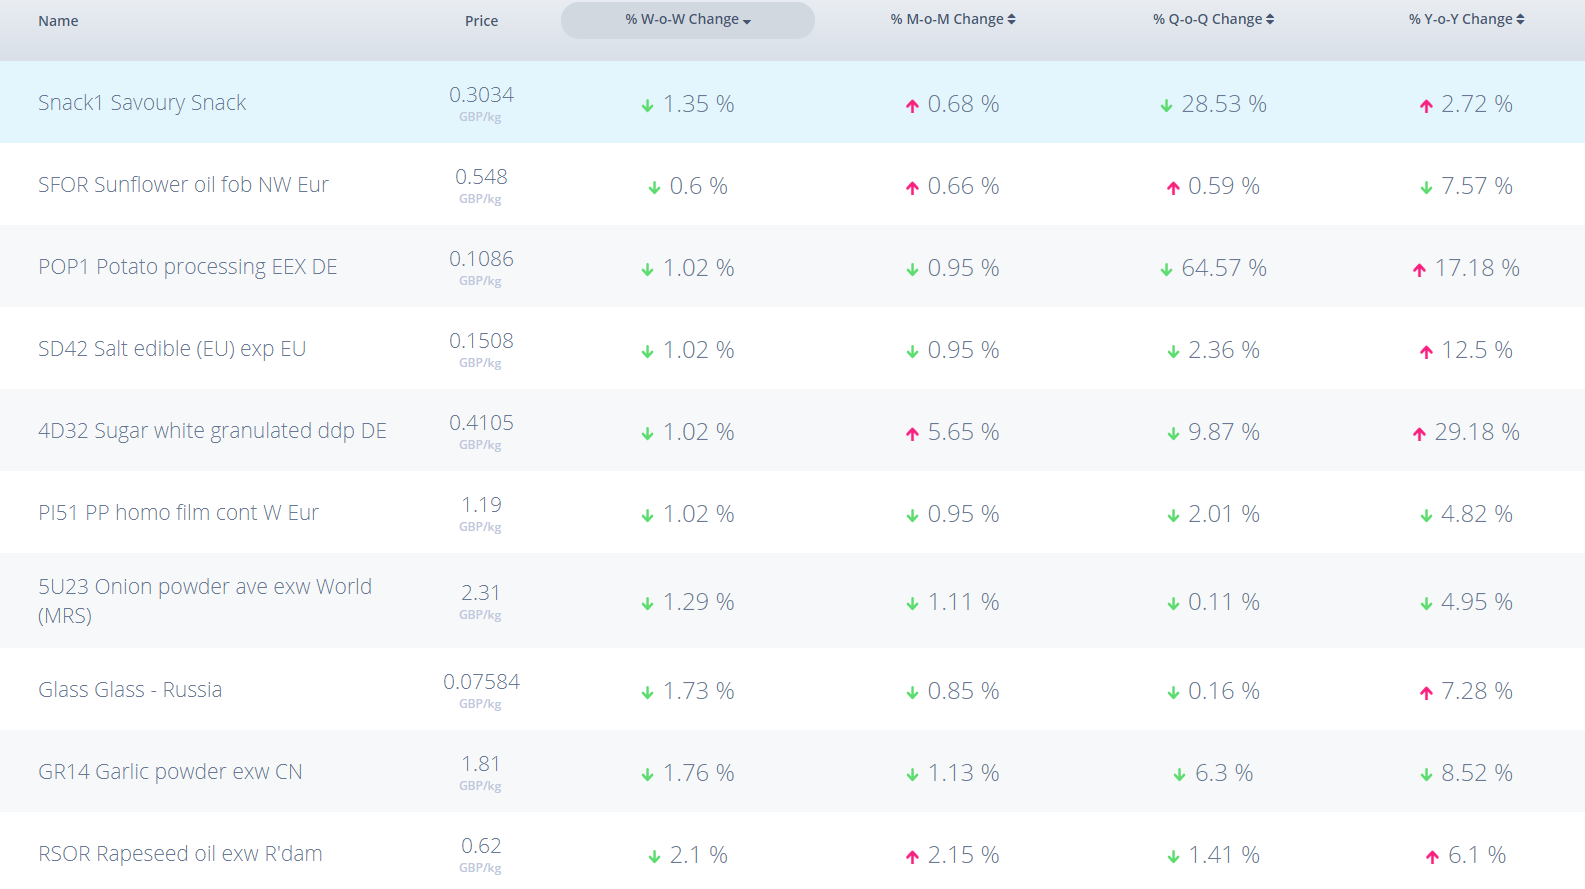Select the 0.548 price value

tap(481, 177)
